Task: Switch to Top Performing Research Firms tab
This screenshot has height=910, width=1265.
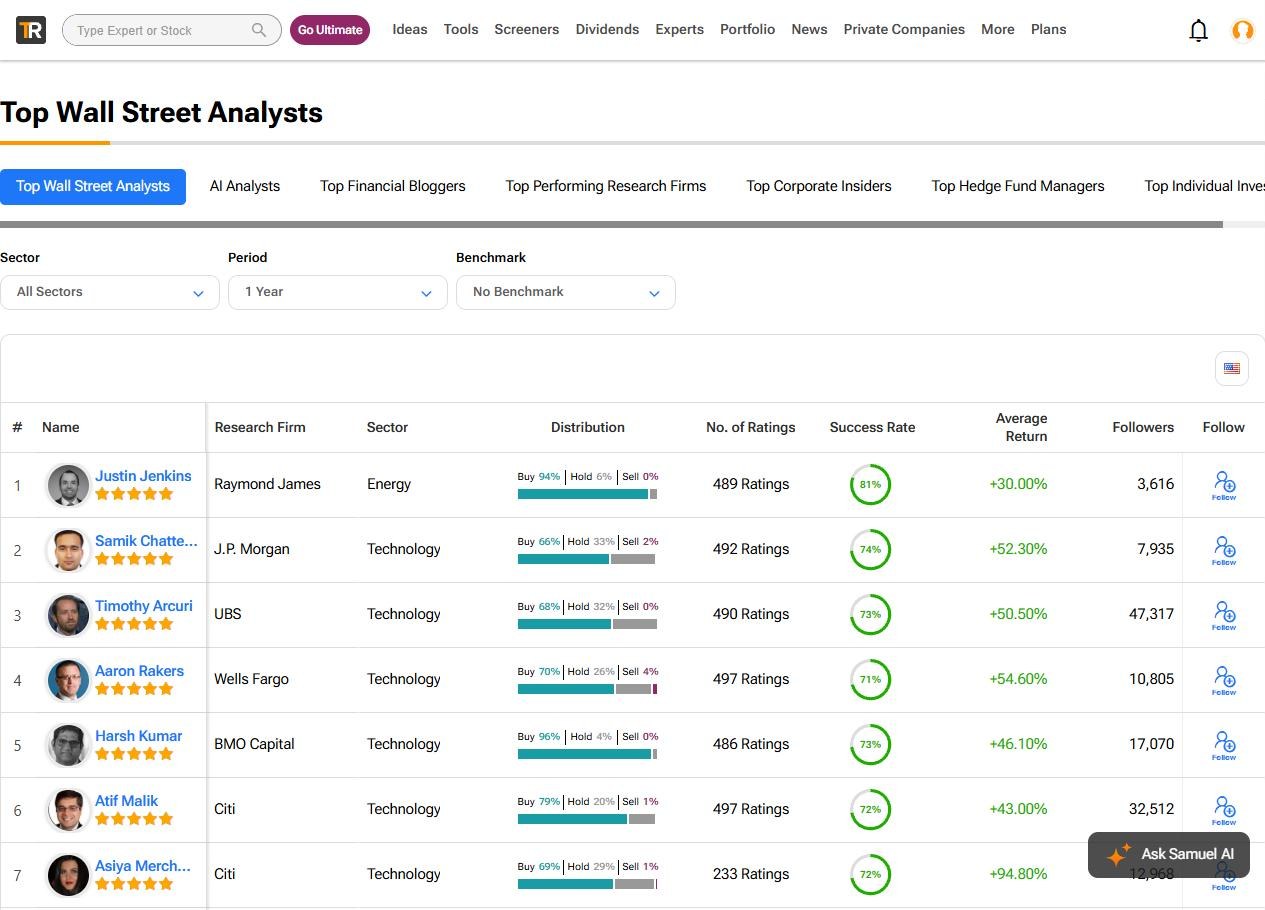Action: coord(606,186)
